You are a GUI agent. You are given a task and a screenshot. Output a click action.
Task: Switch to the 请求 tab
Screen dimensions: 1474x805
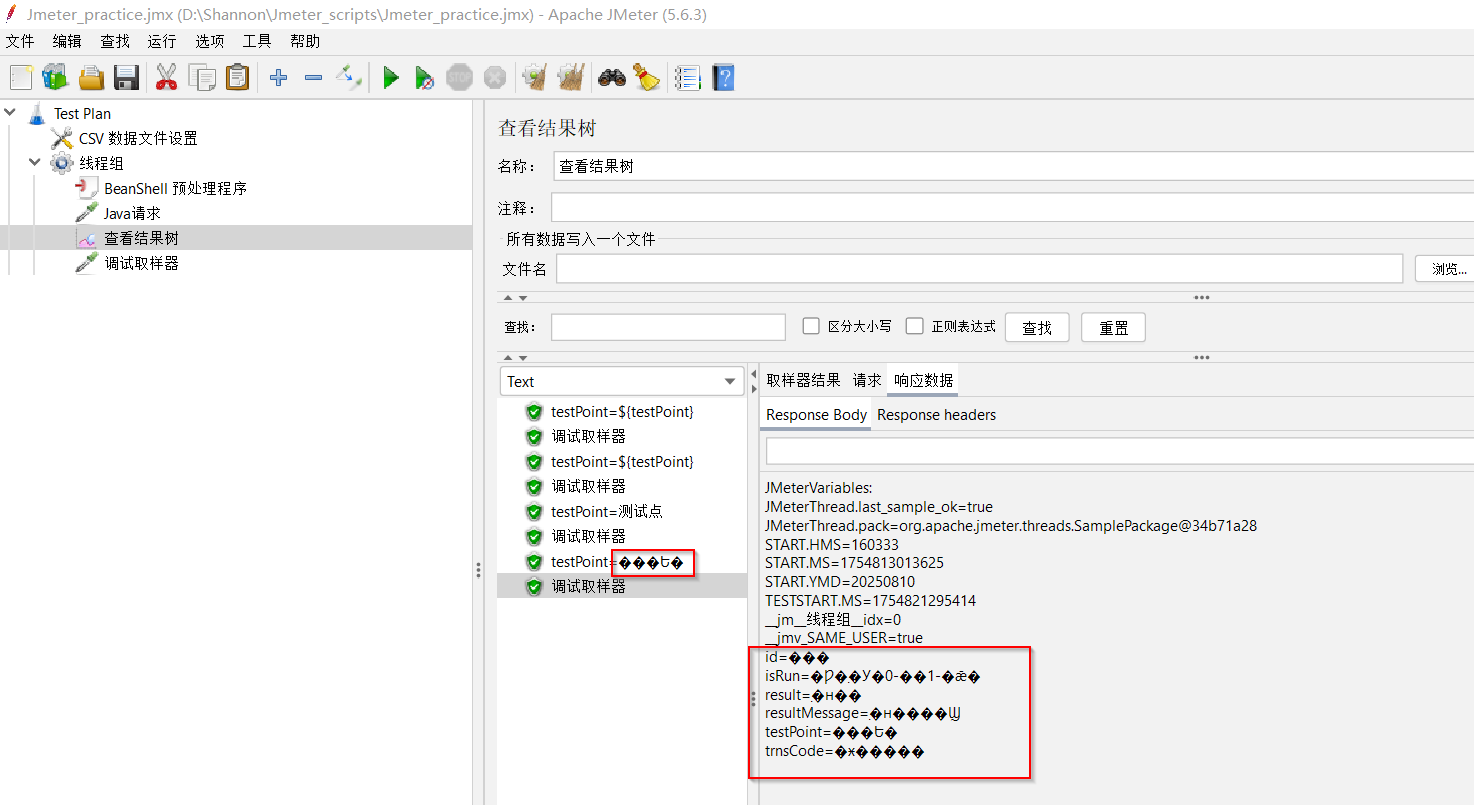click(x=867, y=380)
